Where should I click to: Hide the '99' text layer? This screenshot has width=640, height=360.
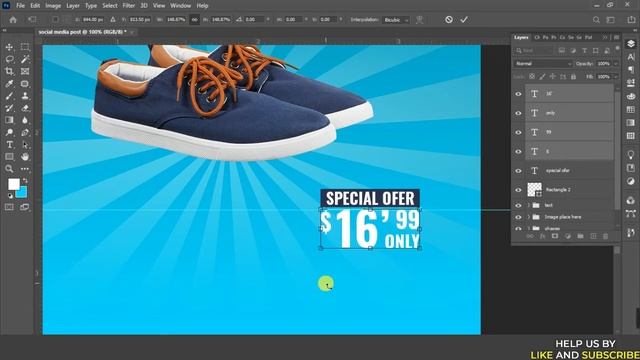pyautogui.click(x=518, y=132)
